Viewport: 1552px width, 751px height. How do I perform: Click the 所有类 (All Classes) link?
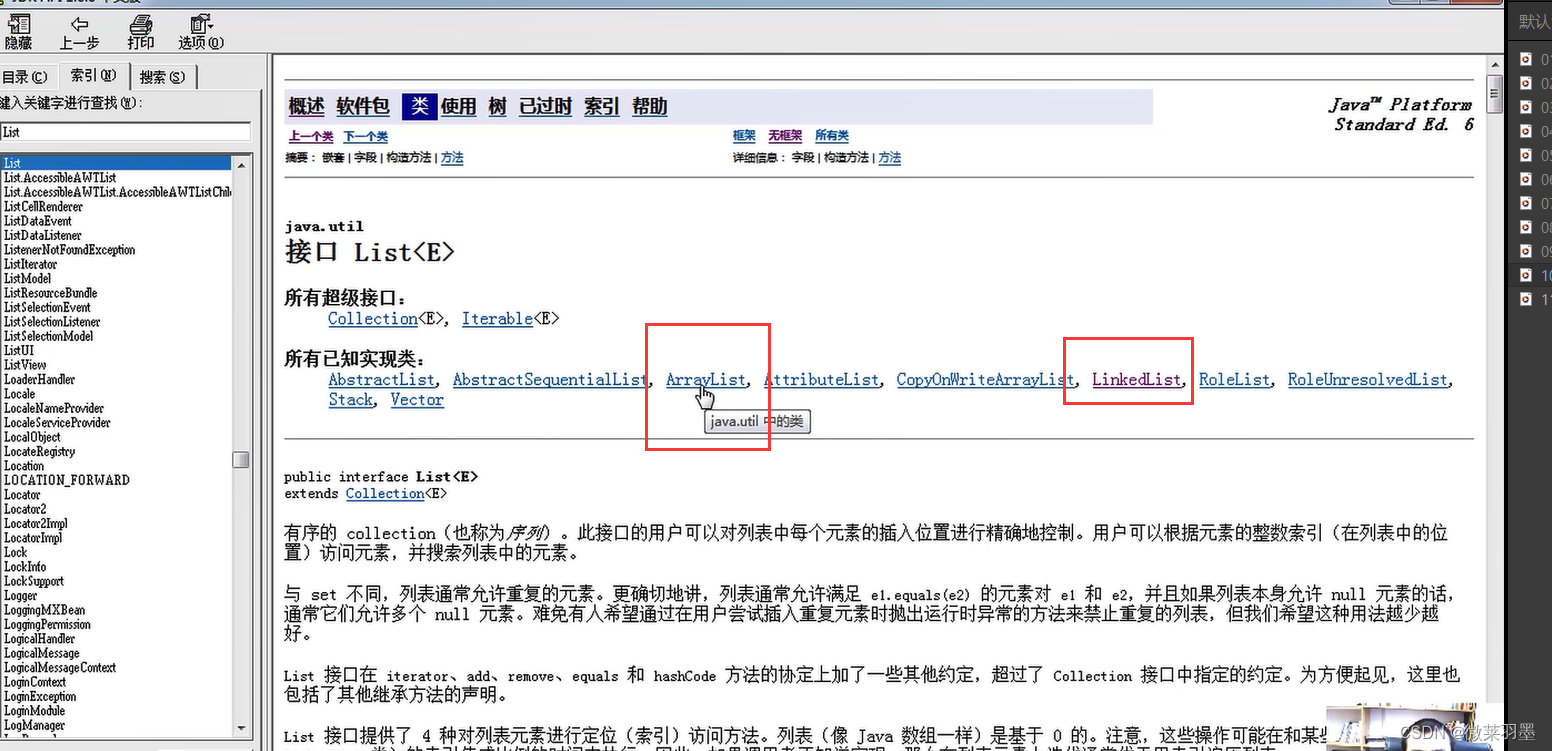pos(832,136)
